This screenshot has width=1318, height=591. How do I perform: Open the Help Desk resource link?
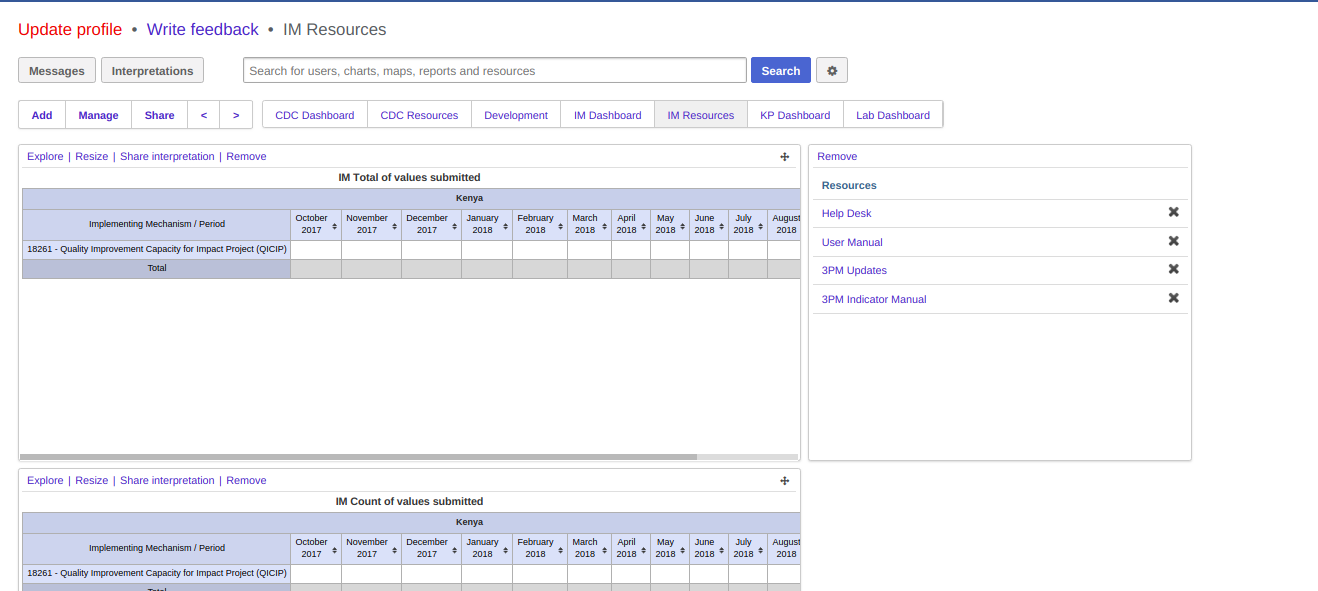(847, 213)
